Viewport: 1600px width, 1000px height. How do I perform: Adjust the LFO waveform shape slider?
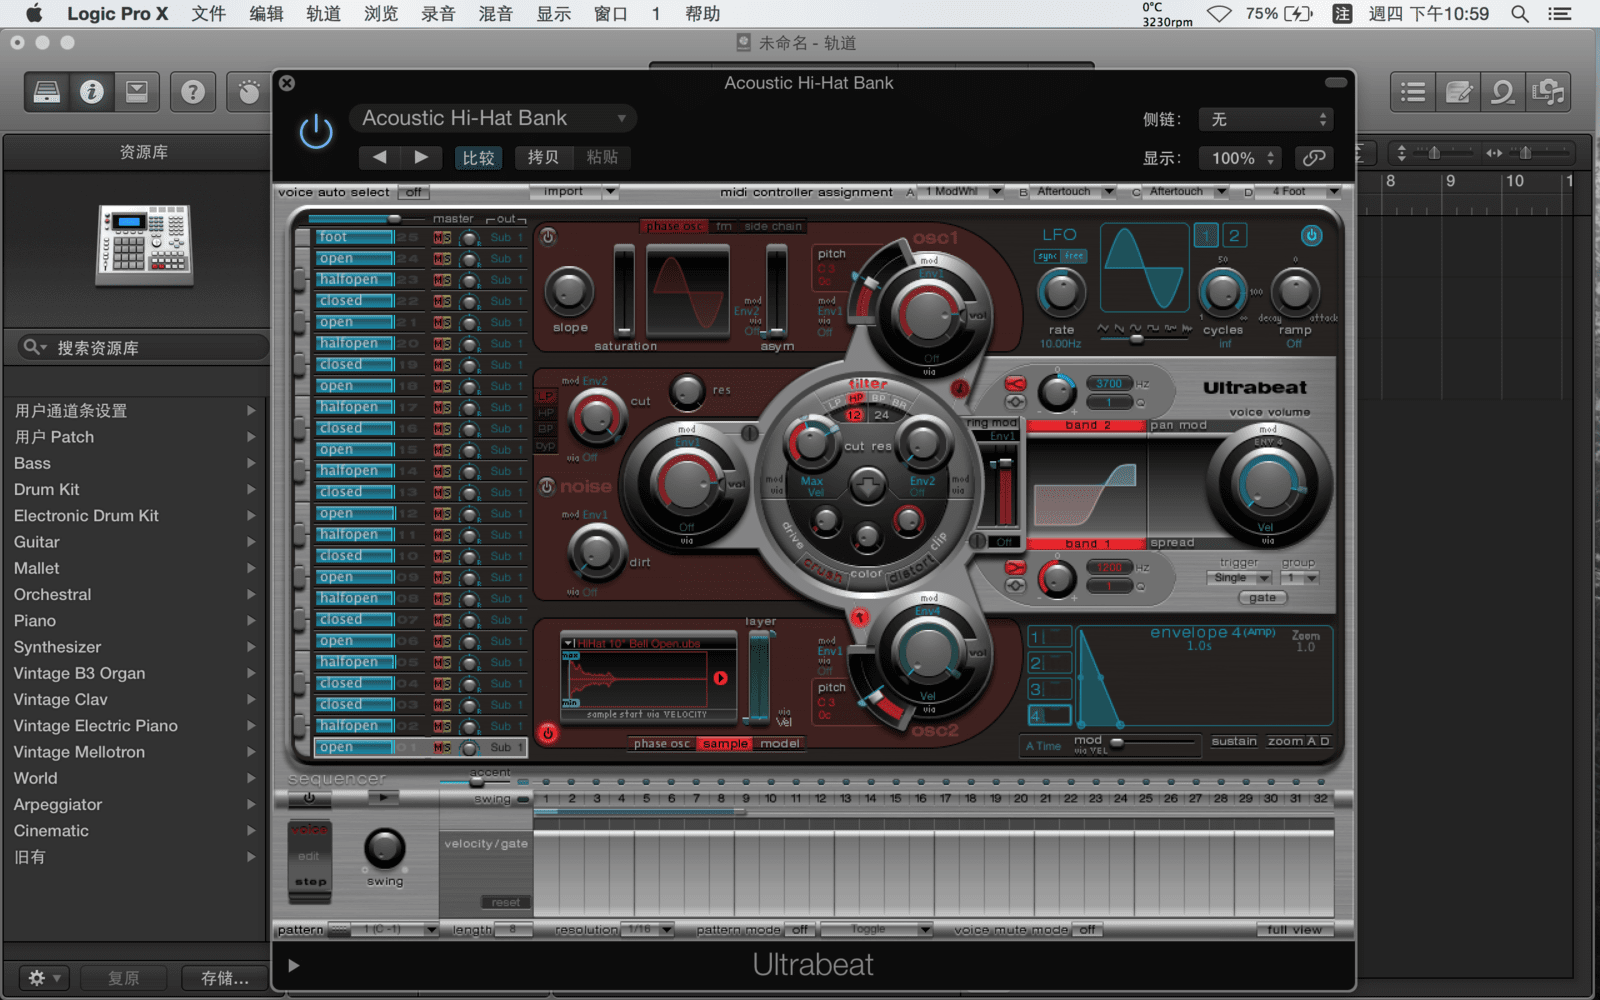click(x=1136, y=340)
